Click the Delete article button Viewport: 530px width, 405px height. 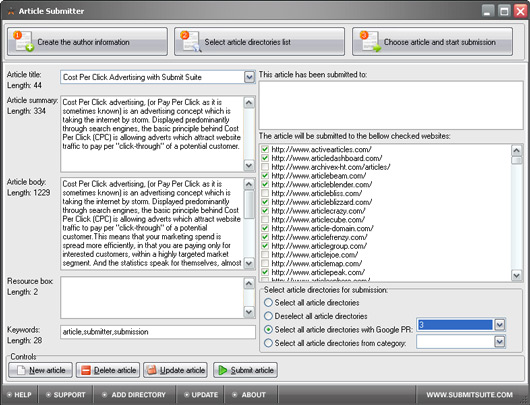(108, 370)
